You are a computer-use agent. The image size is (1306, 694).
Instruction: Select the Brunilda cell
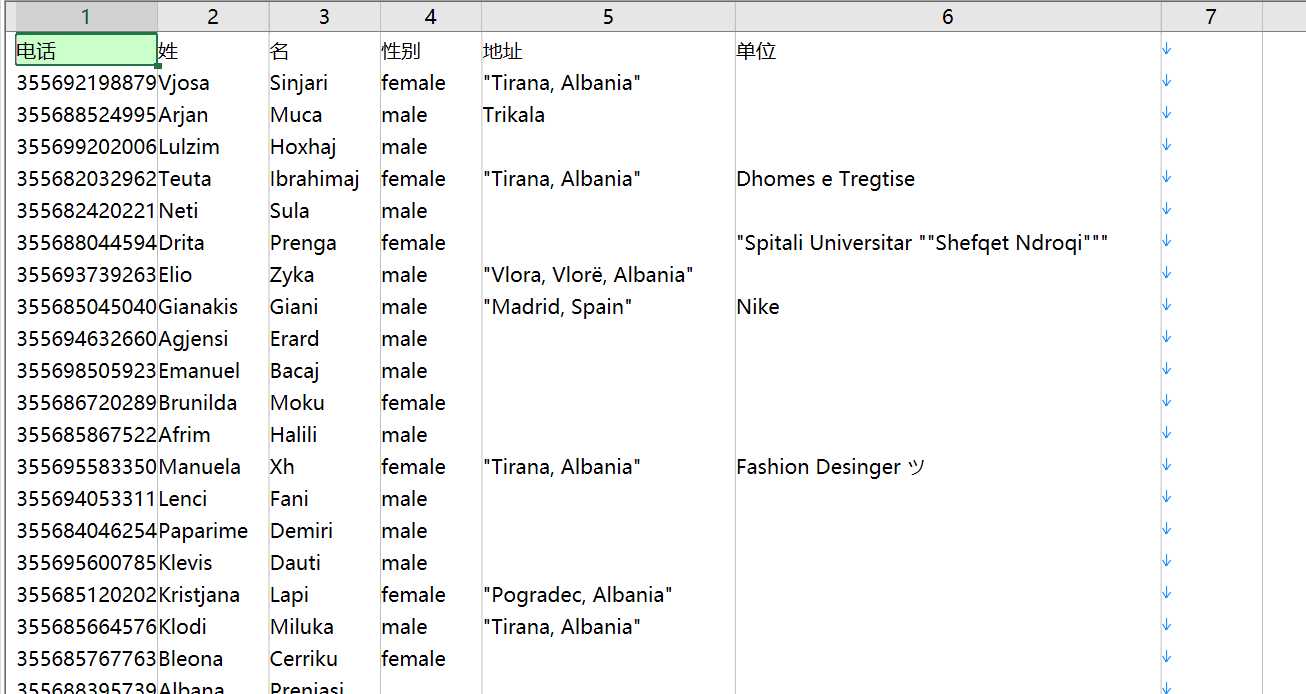(x=213, y=403)
